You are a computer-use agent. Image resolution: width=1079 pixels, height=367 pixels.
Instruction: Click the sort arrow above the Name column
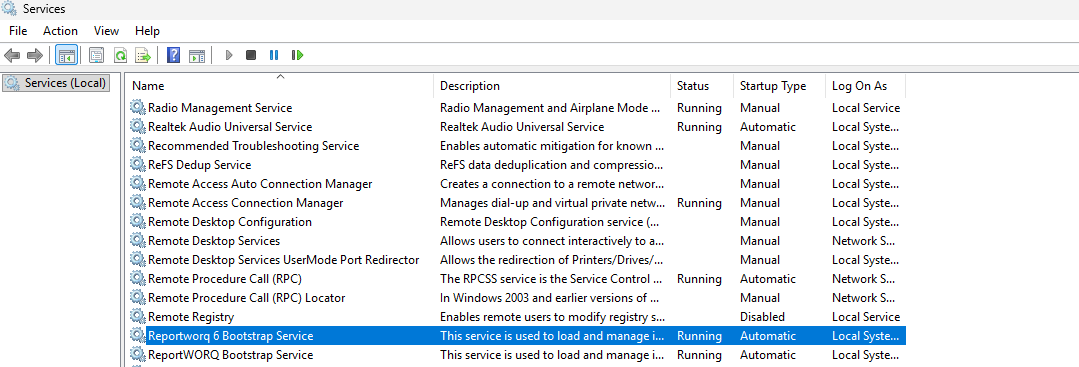[x=280, y=76]
